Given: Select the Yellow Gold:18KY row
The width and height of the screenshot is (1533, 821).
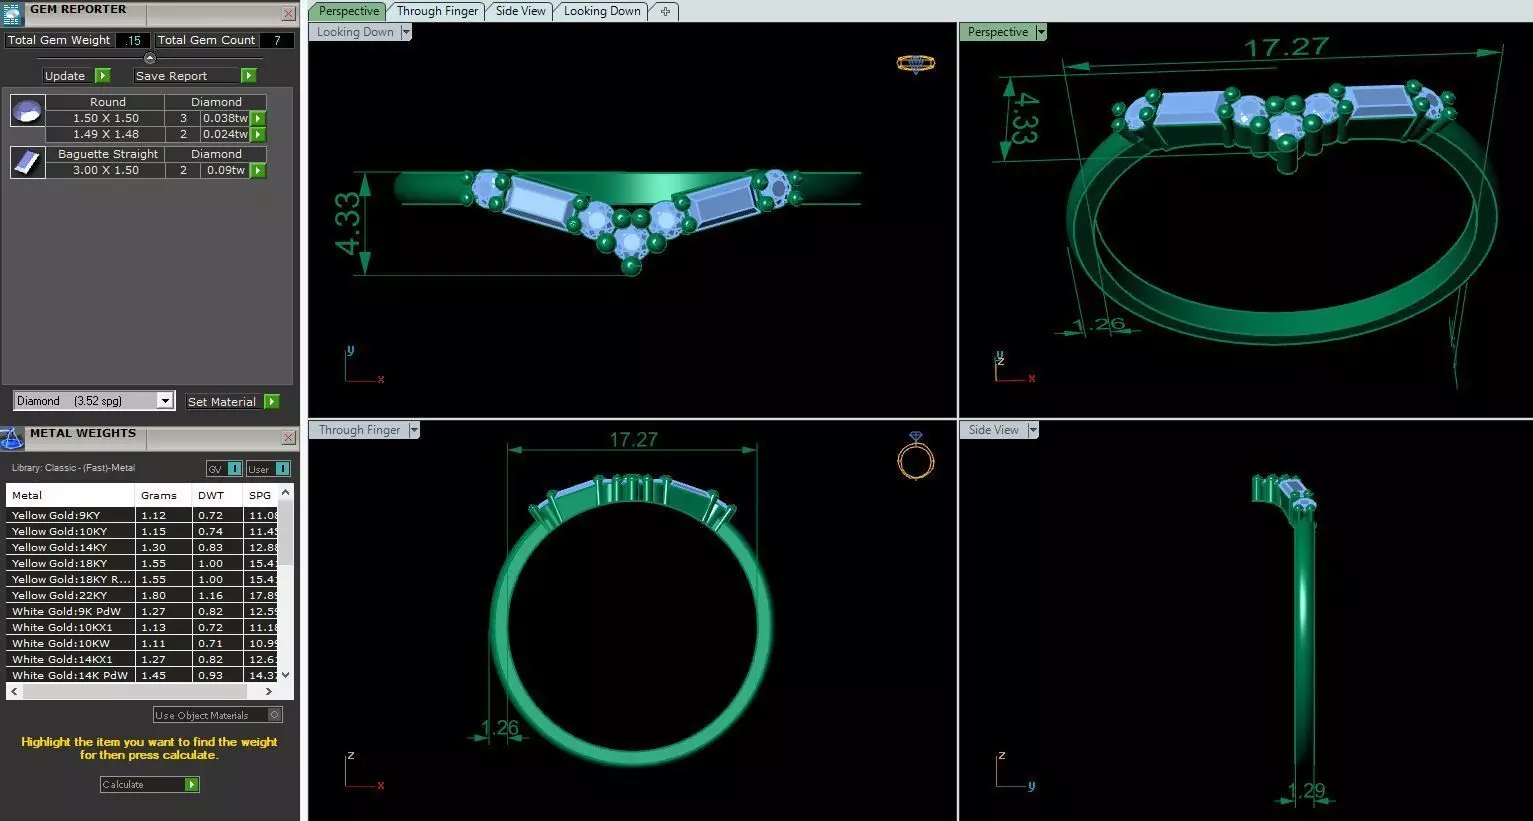Looking at the screenshot, I should click(x=142, y=563).
